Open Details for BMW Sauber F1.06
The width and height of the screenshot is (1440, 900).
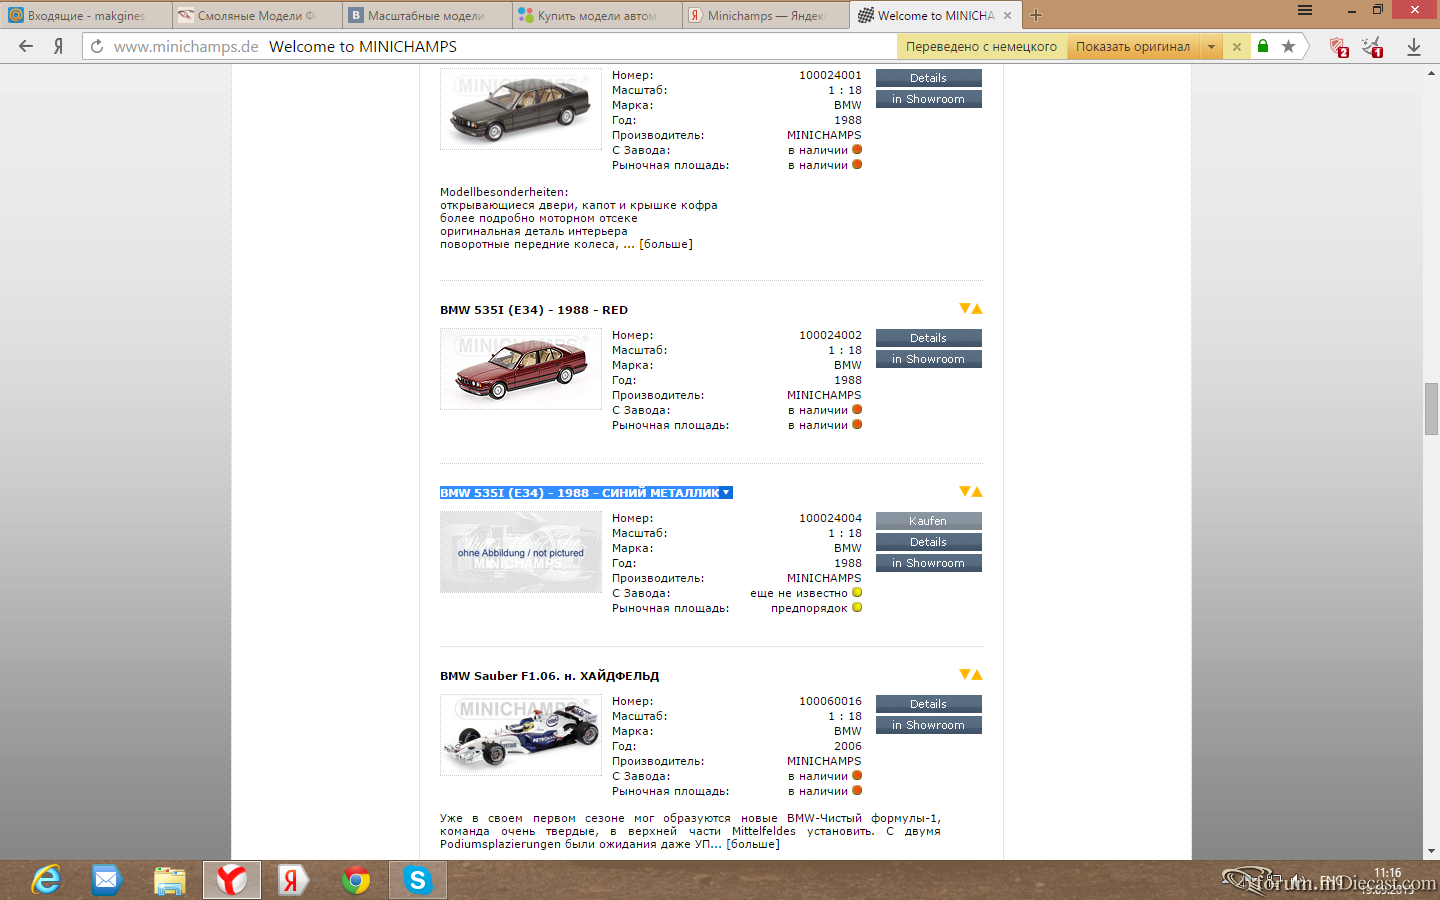[928, 704]
